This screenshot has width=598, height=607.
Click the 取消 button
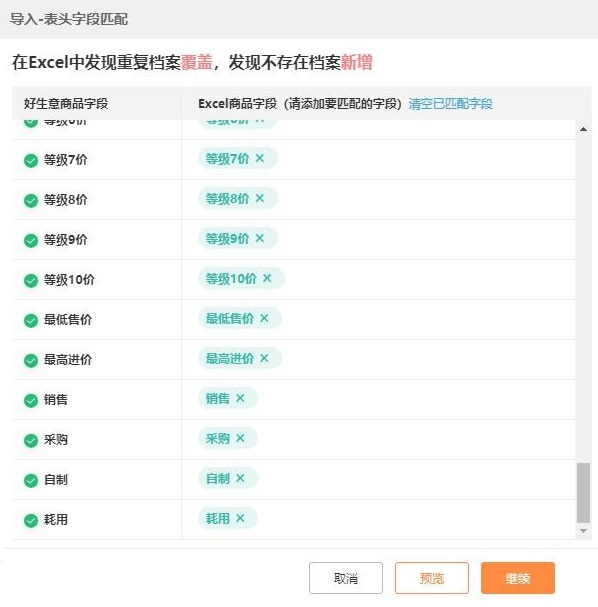tap(346, 578)
